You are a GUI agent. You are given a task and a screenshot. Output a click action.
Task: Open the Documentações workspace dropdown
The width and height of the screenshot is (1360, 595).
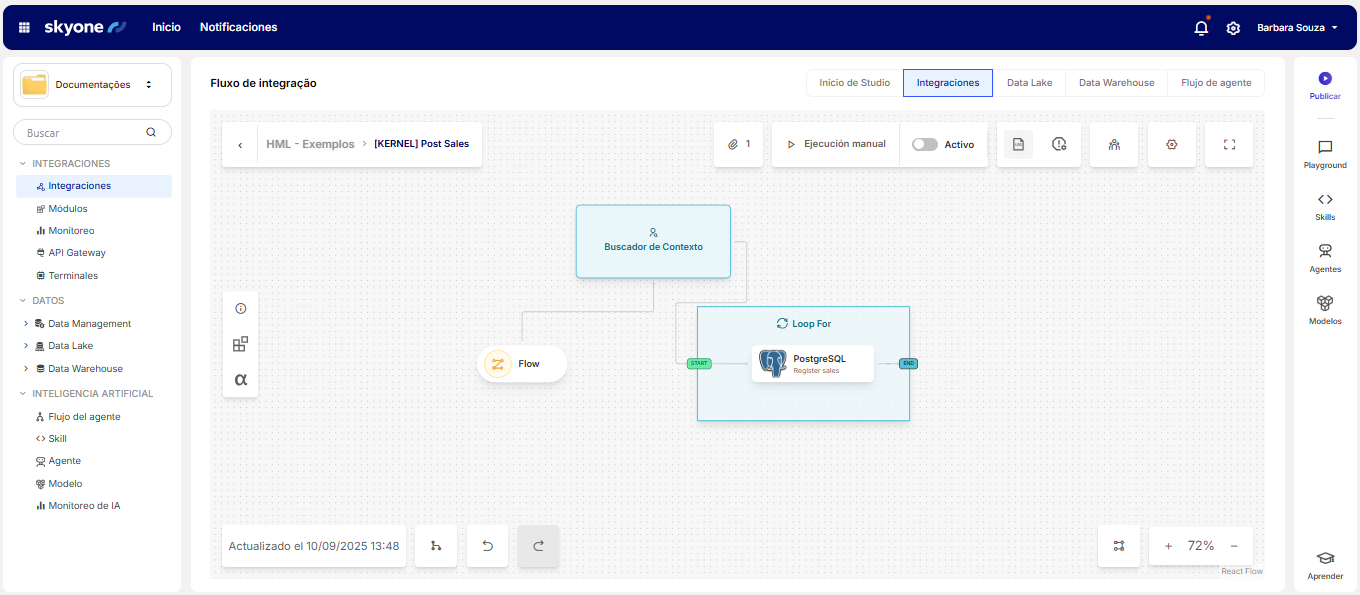(92, 85)
